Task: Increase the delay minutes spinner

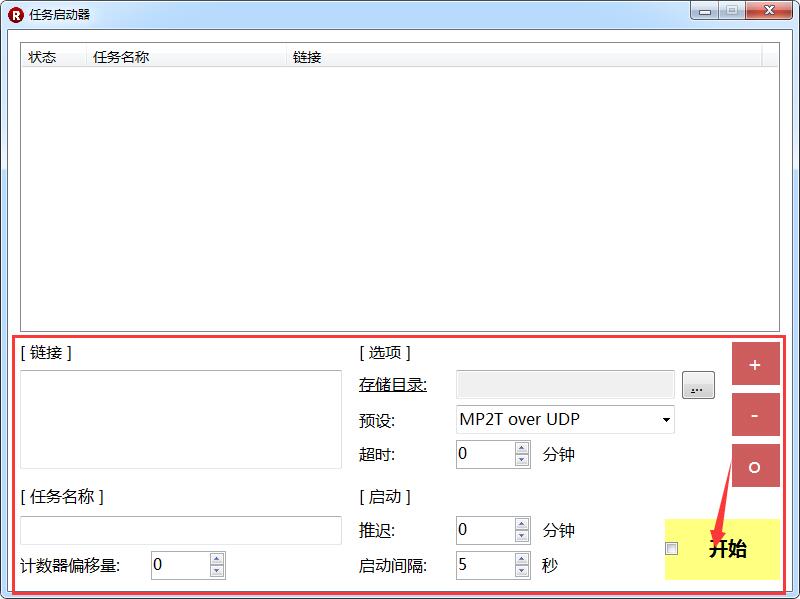Action: [x=522, y=524]
